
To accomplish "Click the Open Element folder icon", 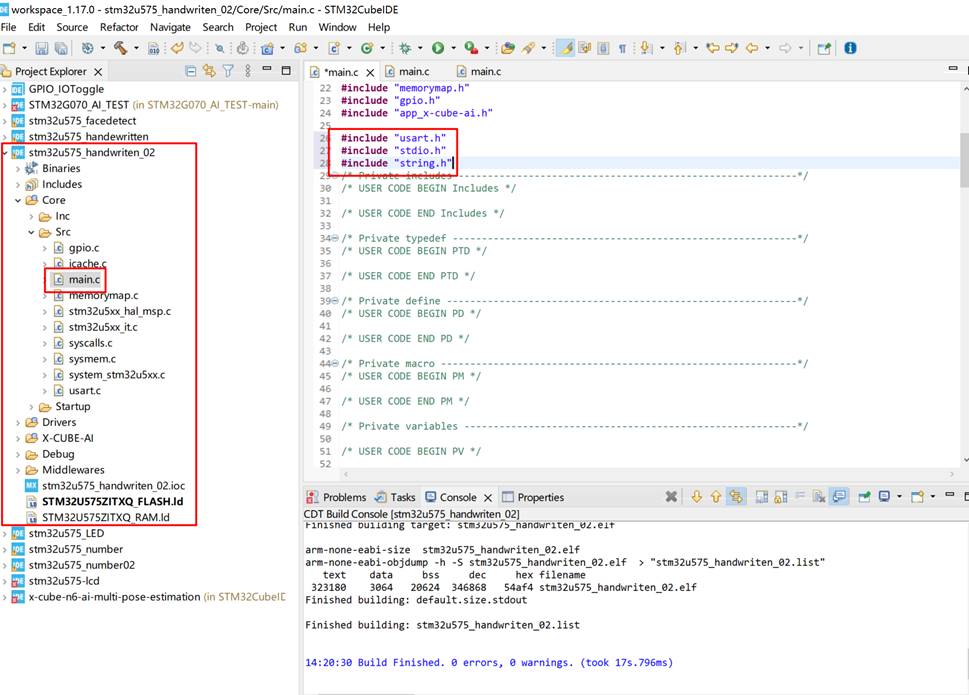I will point(508,48).
